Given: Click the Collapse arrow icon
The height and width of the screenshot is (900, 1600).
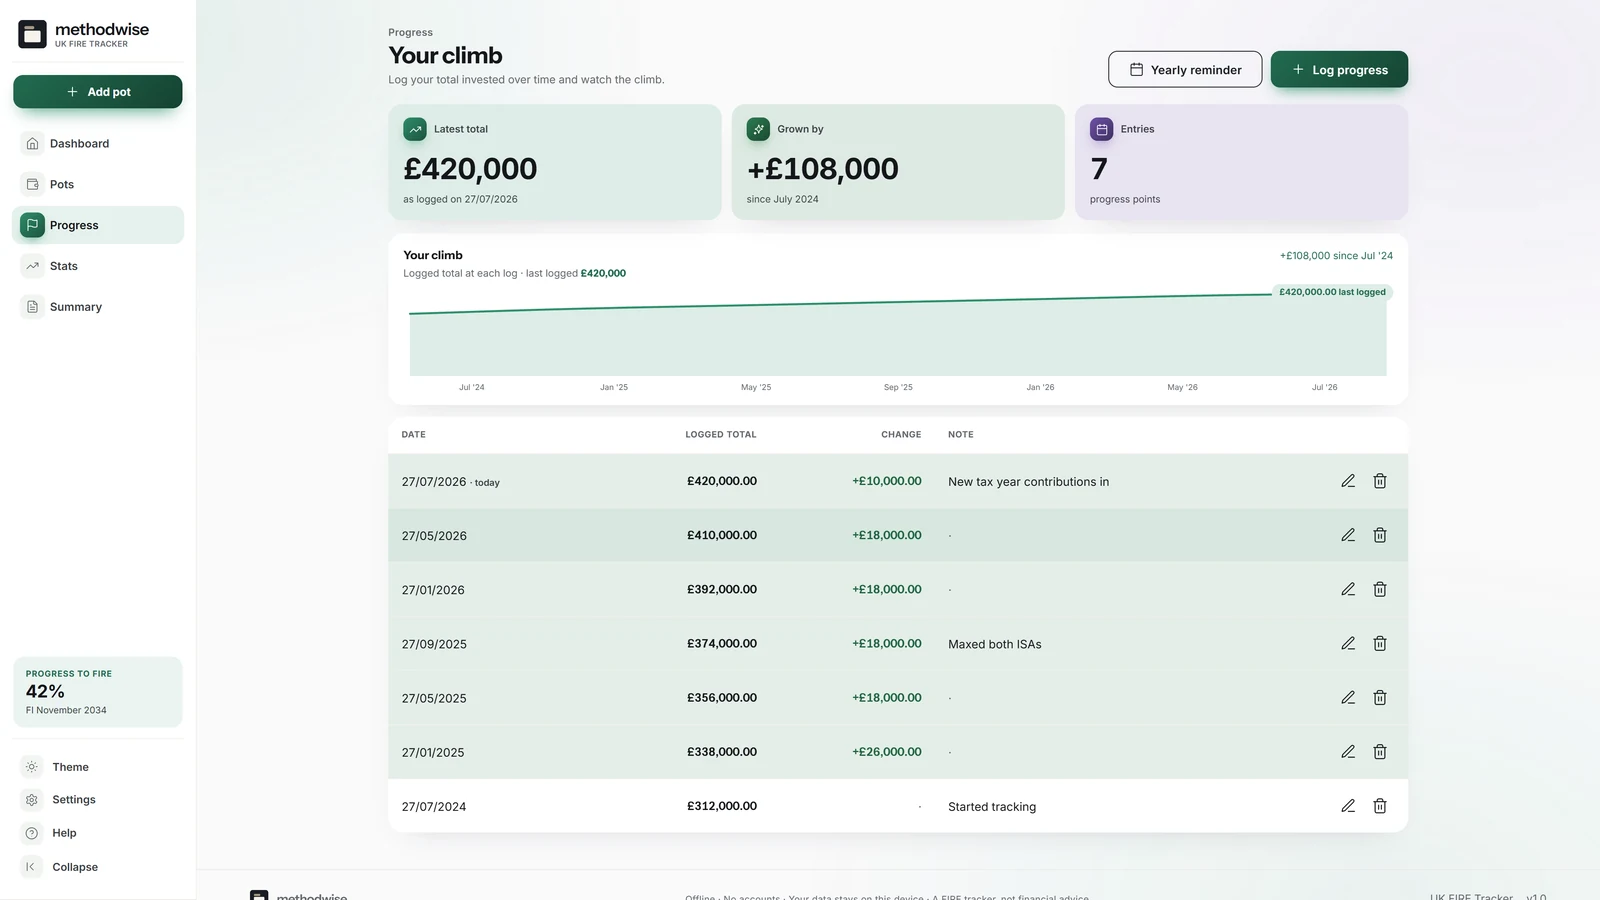Looking at the screenshot, I should tap(31, 867).
